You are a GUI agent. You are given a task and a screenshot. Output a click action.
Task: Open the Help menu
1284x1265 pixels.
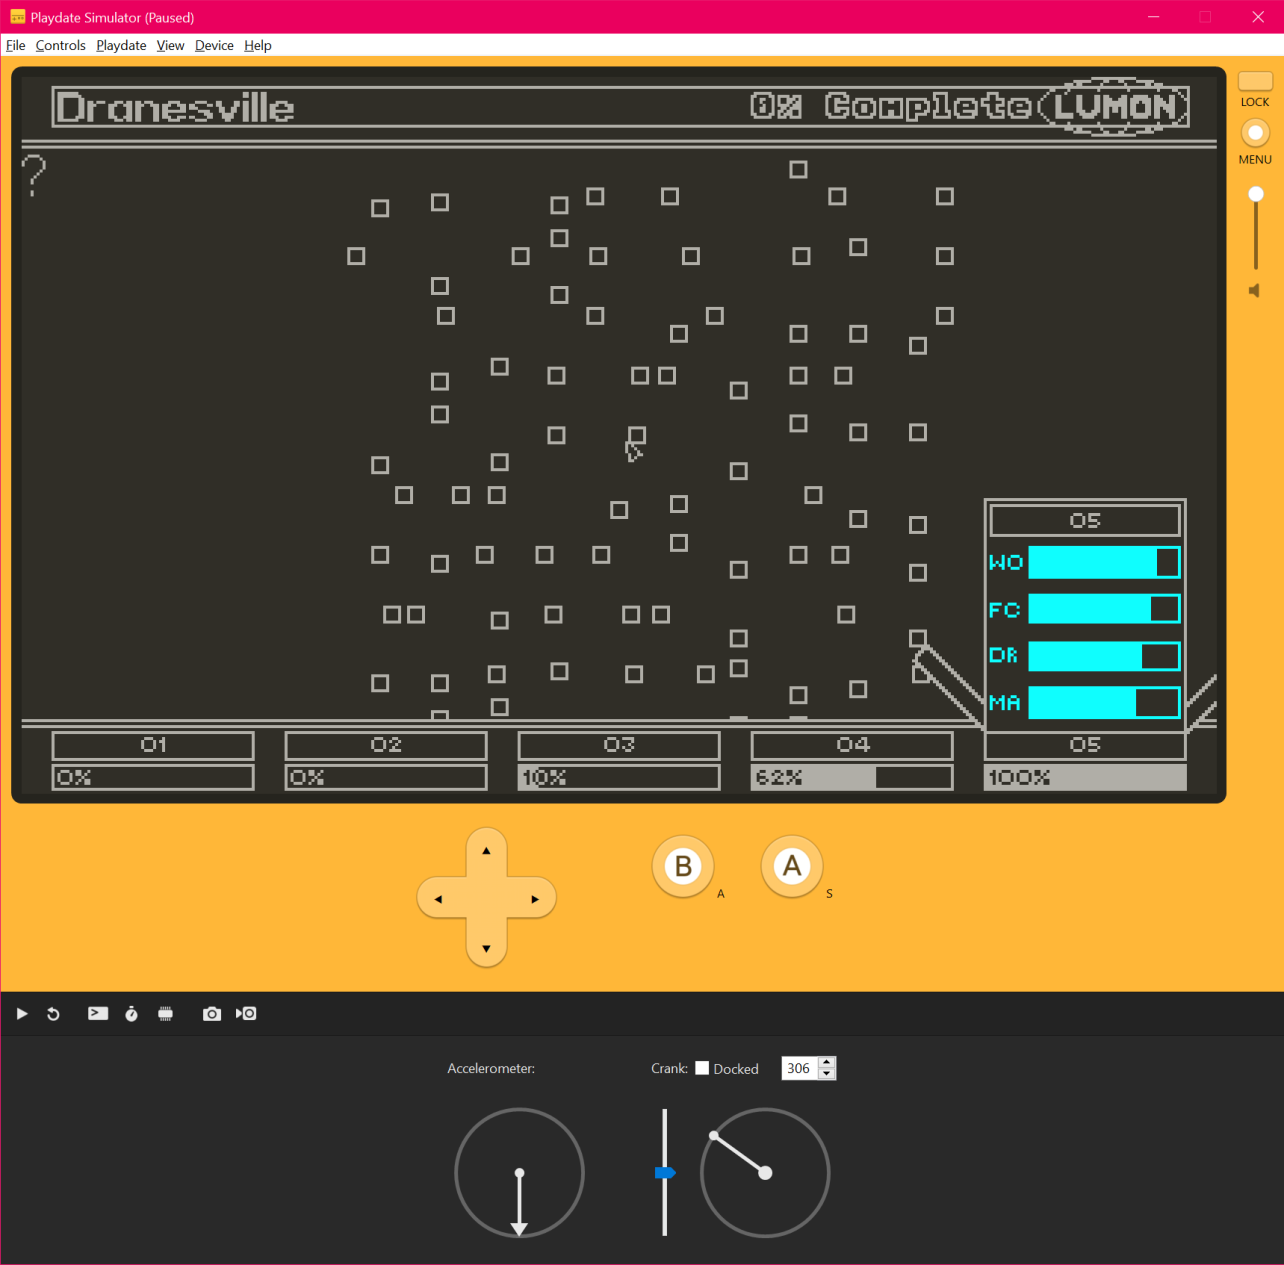coord(258,45)
